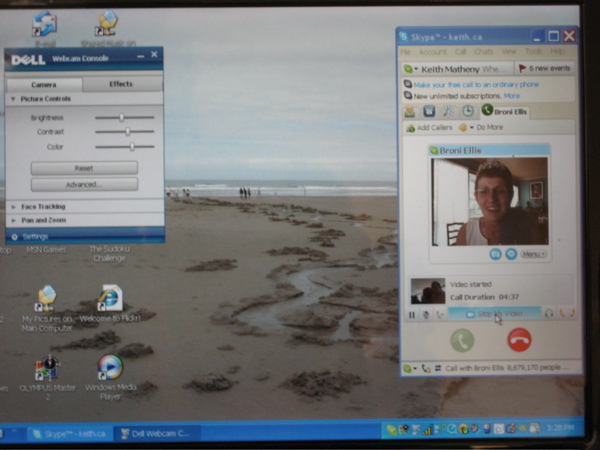Open the Skype Account menu
The width and height of the screenshot is (600, 450).
pos(433,52)
